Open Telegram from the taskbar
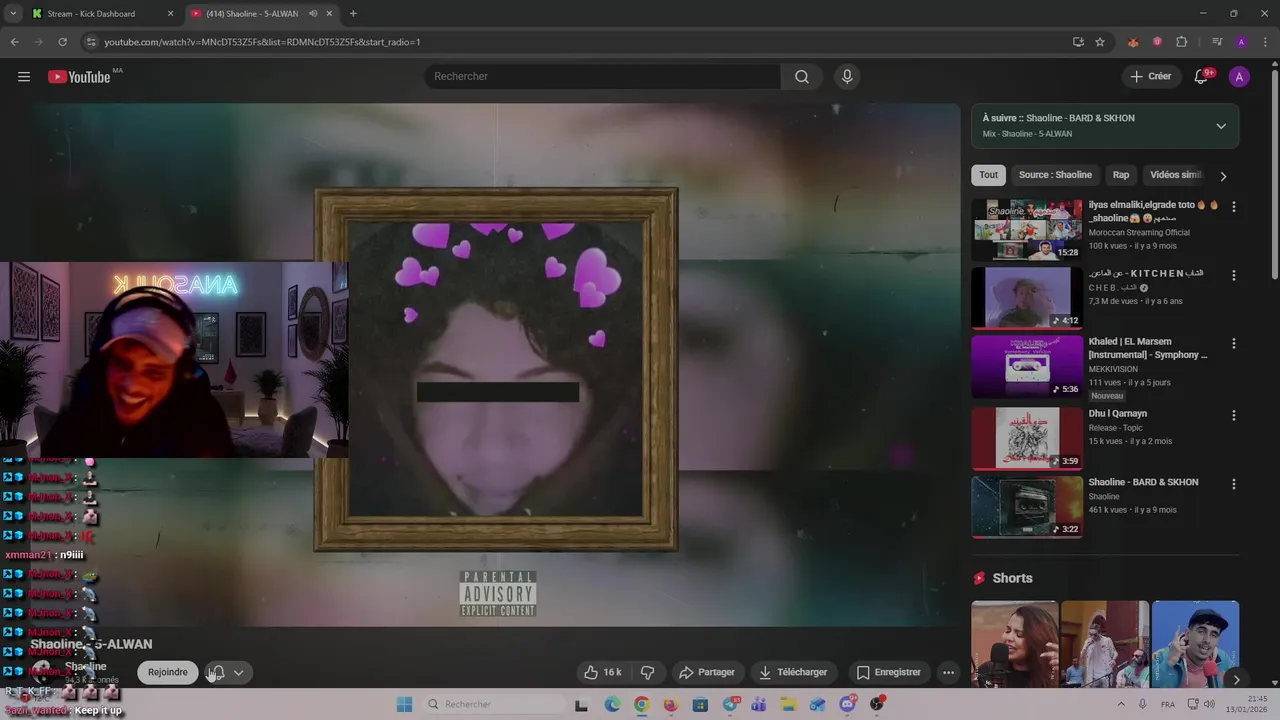1280x720 pixels. click(730, 704)
